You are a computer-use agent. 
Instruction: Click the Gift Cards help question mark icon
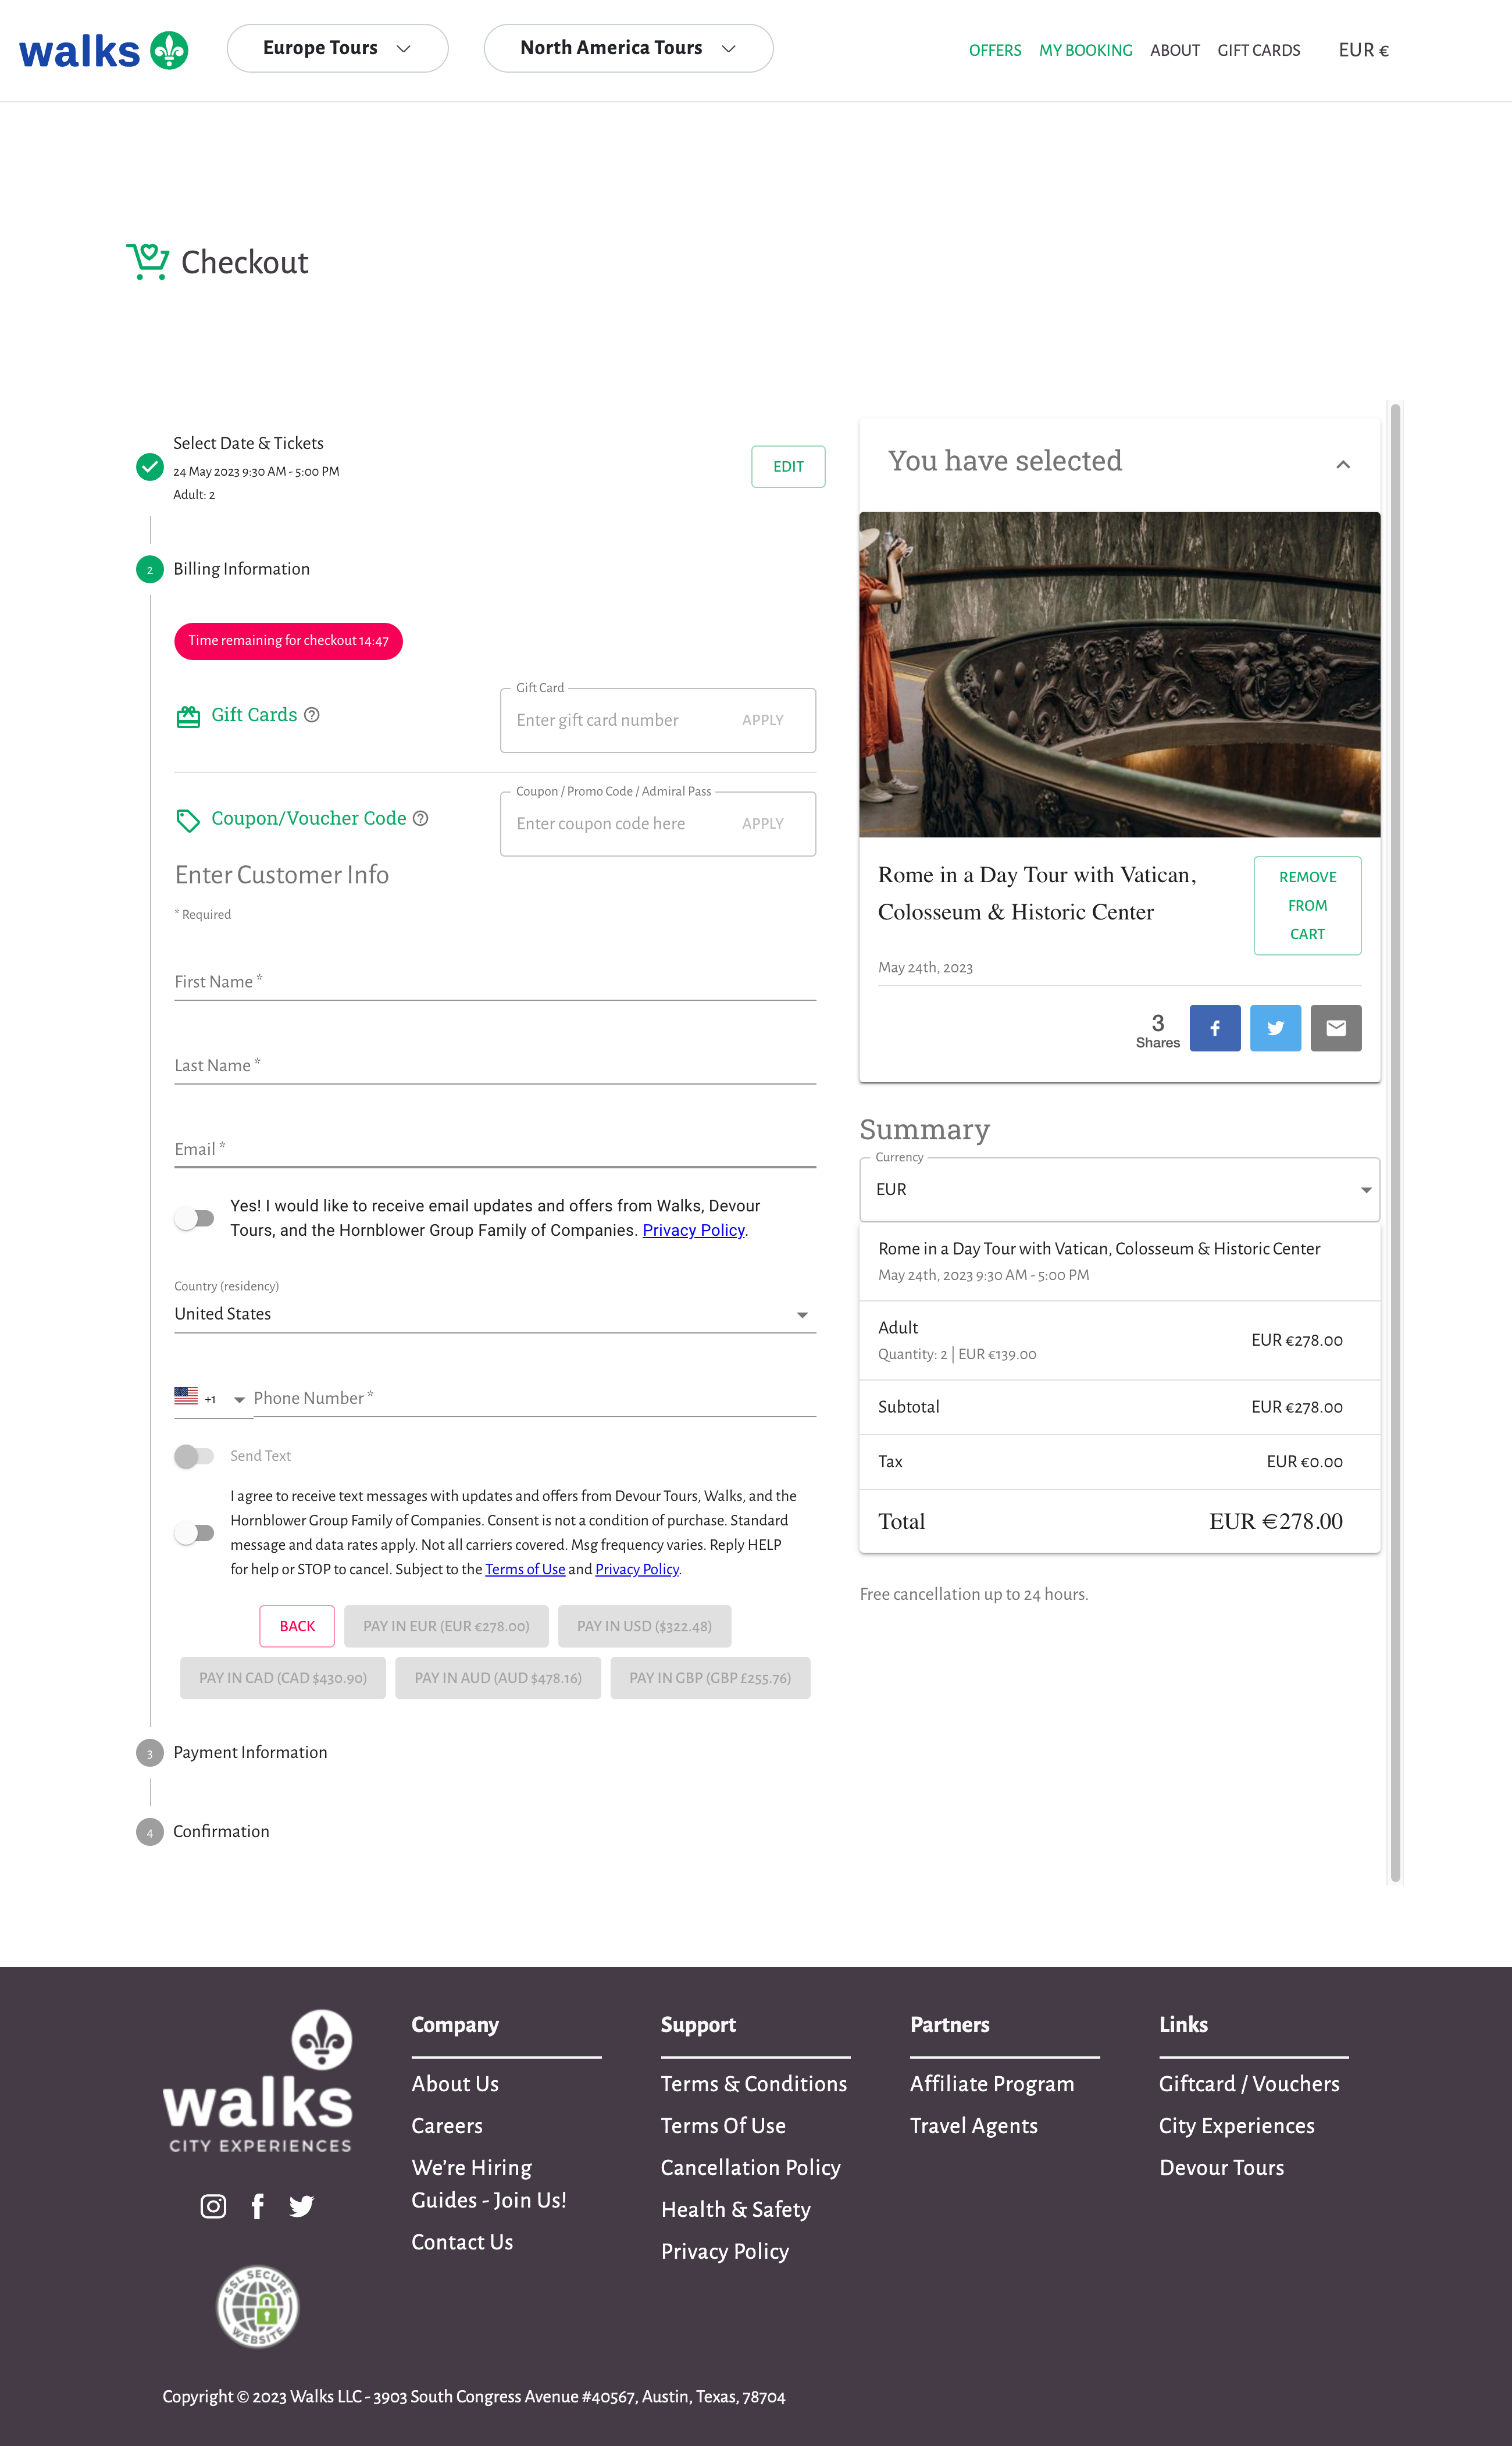tap(311, 715)
